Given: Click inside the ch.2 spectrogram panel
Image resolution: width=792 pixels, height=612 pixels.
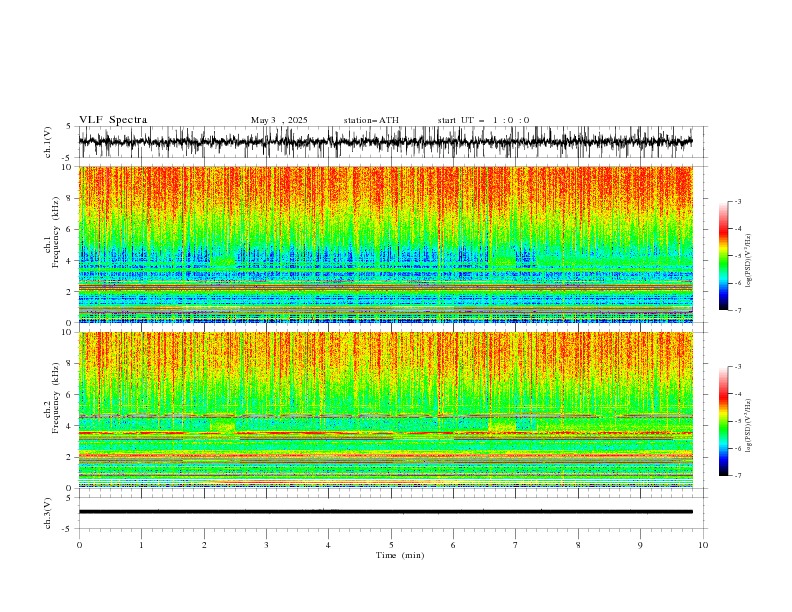Looking at the screenshot, I should 385,410.
